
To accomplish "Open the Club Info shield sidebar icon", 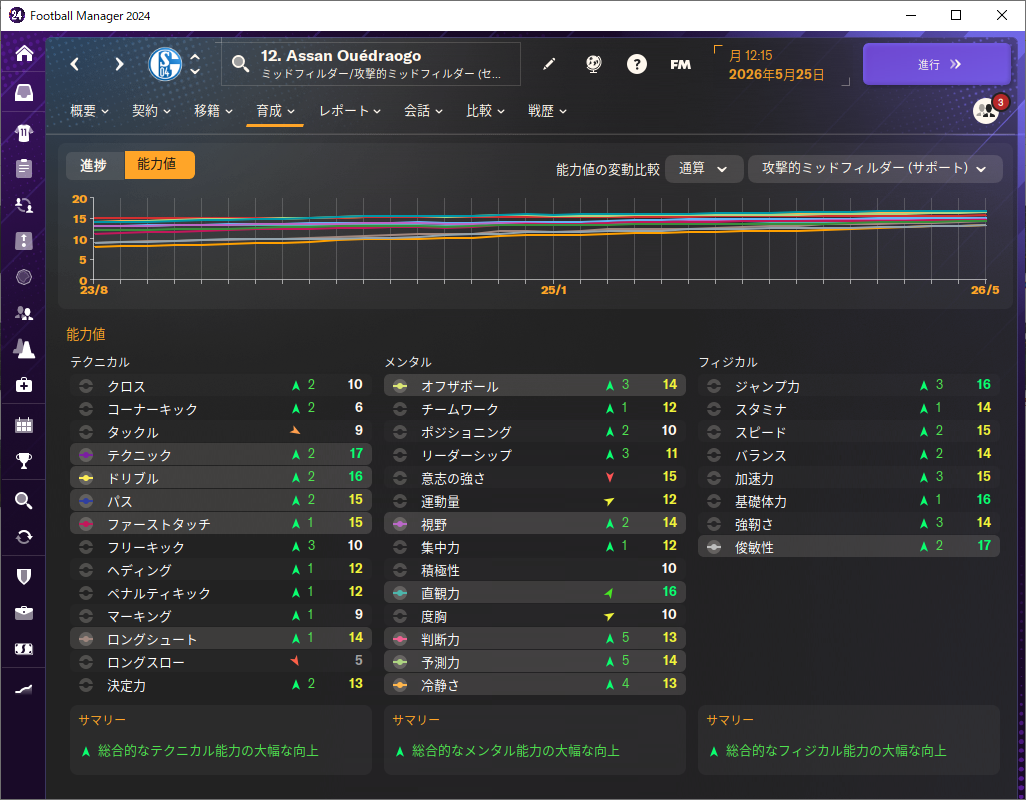I will click(x=24, y=576).
